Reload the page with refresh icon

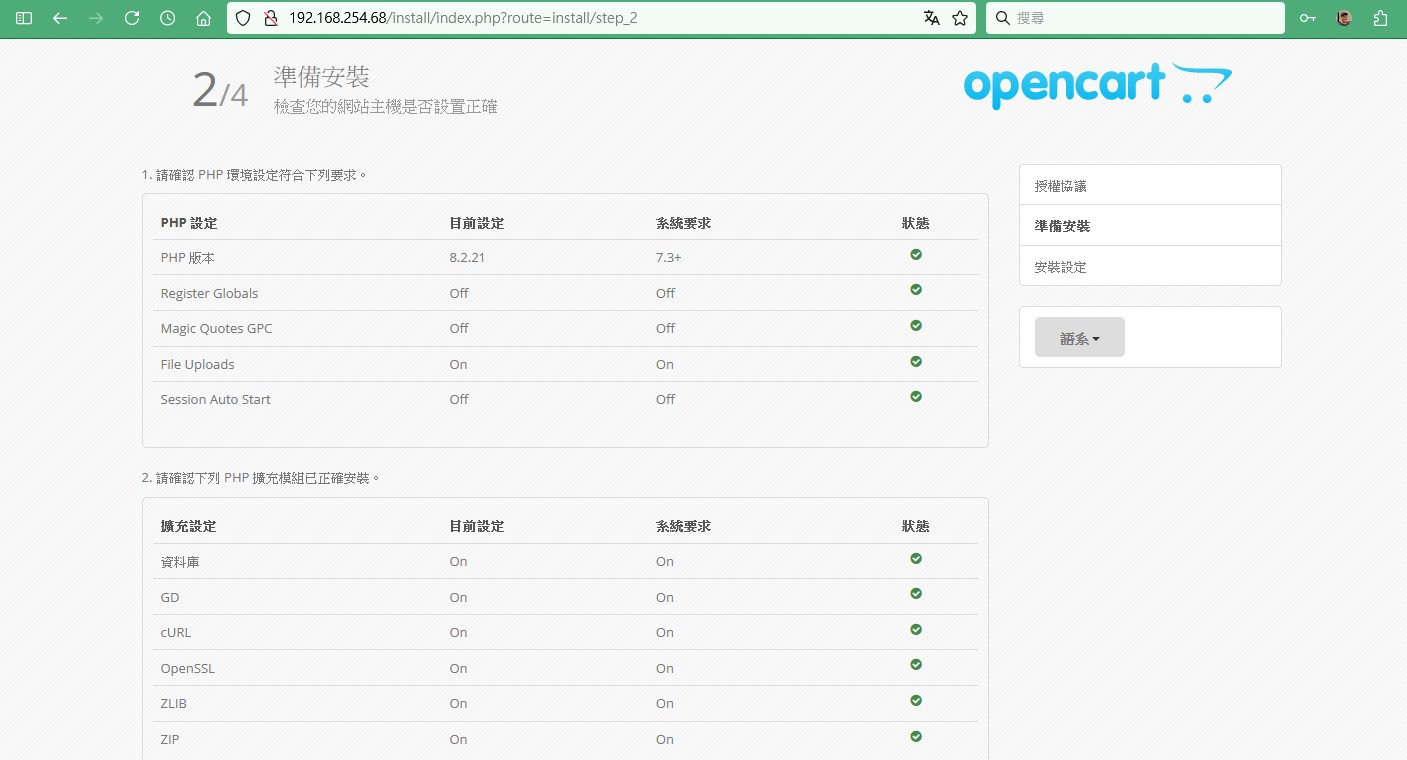coord(132,18)
